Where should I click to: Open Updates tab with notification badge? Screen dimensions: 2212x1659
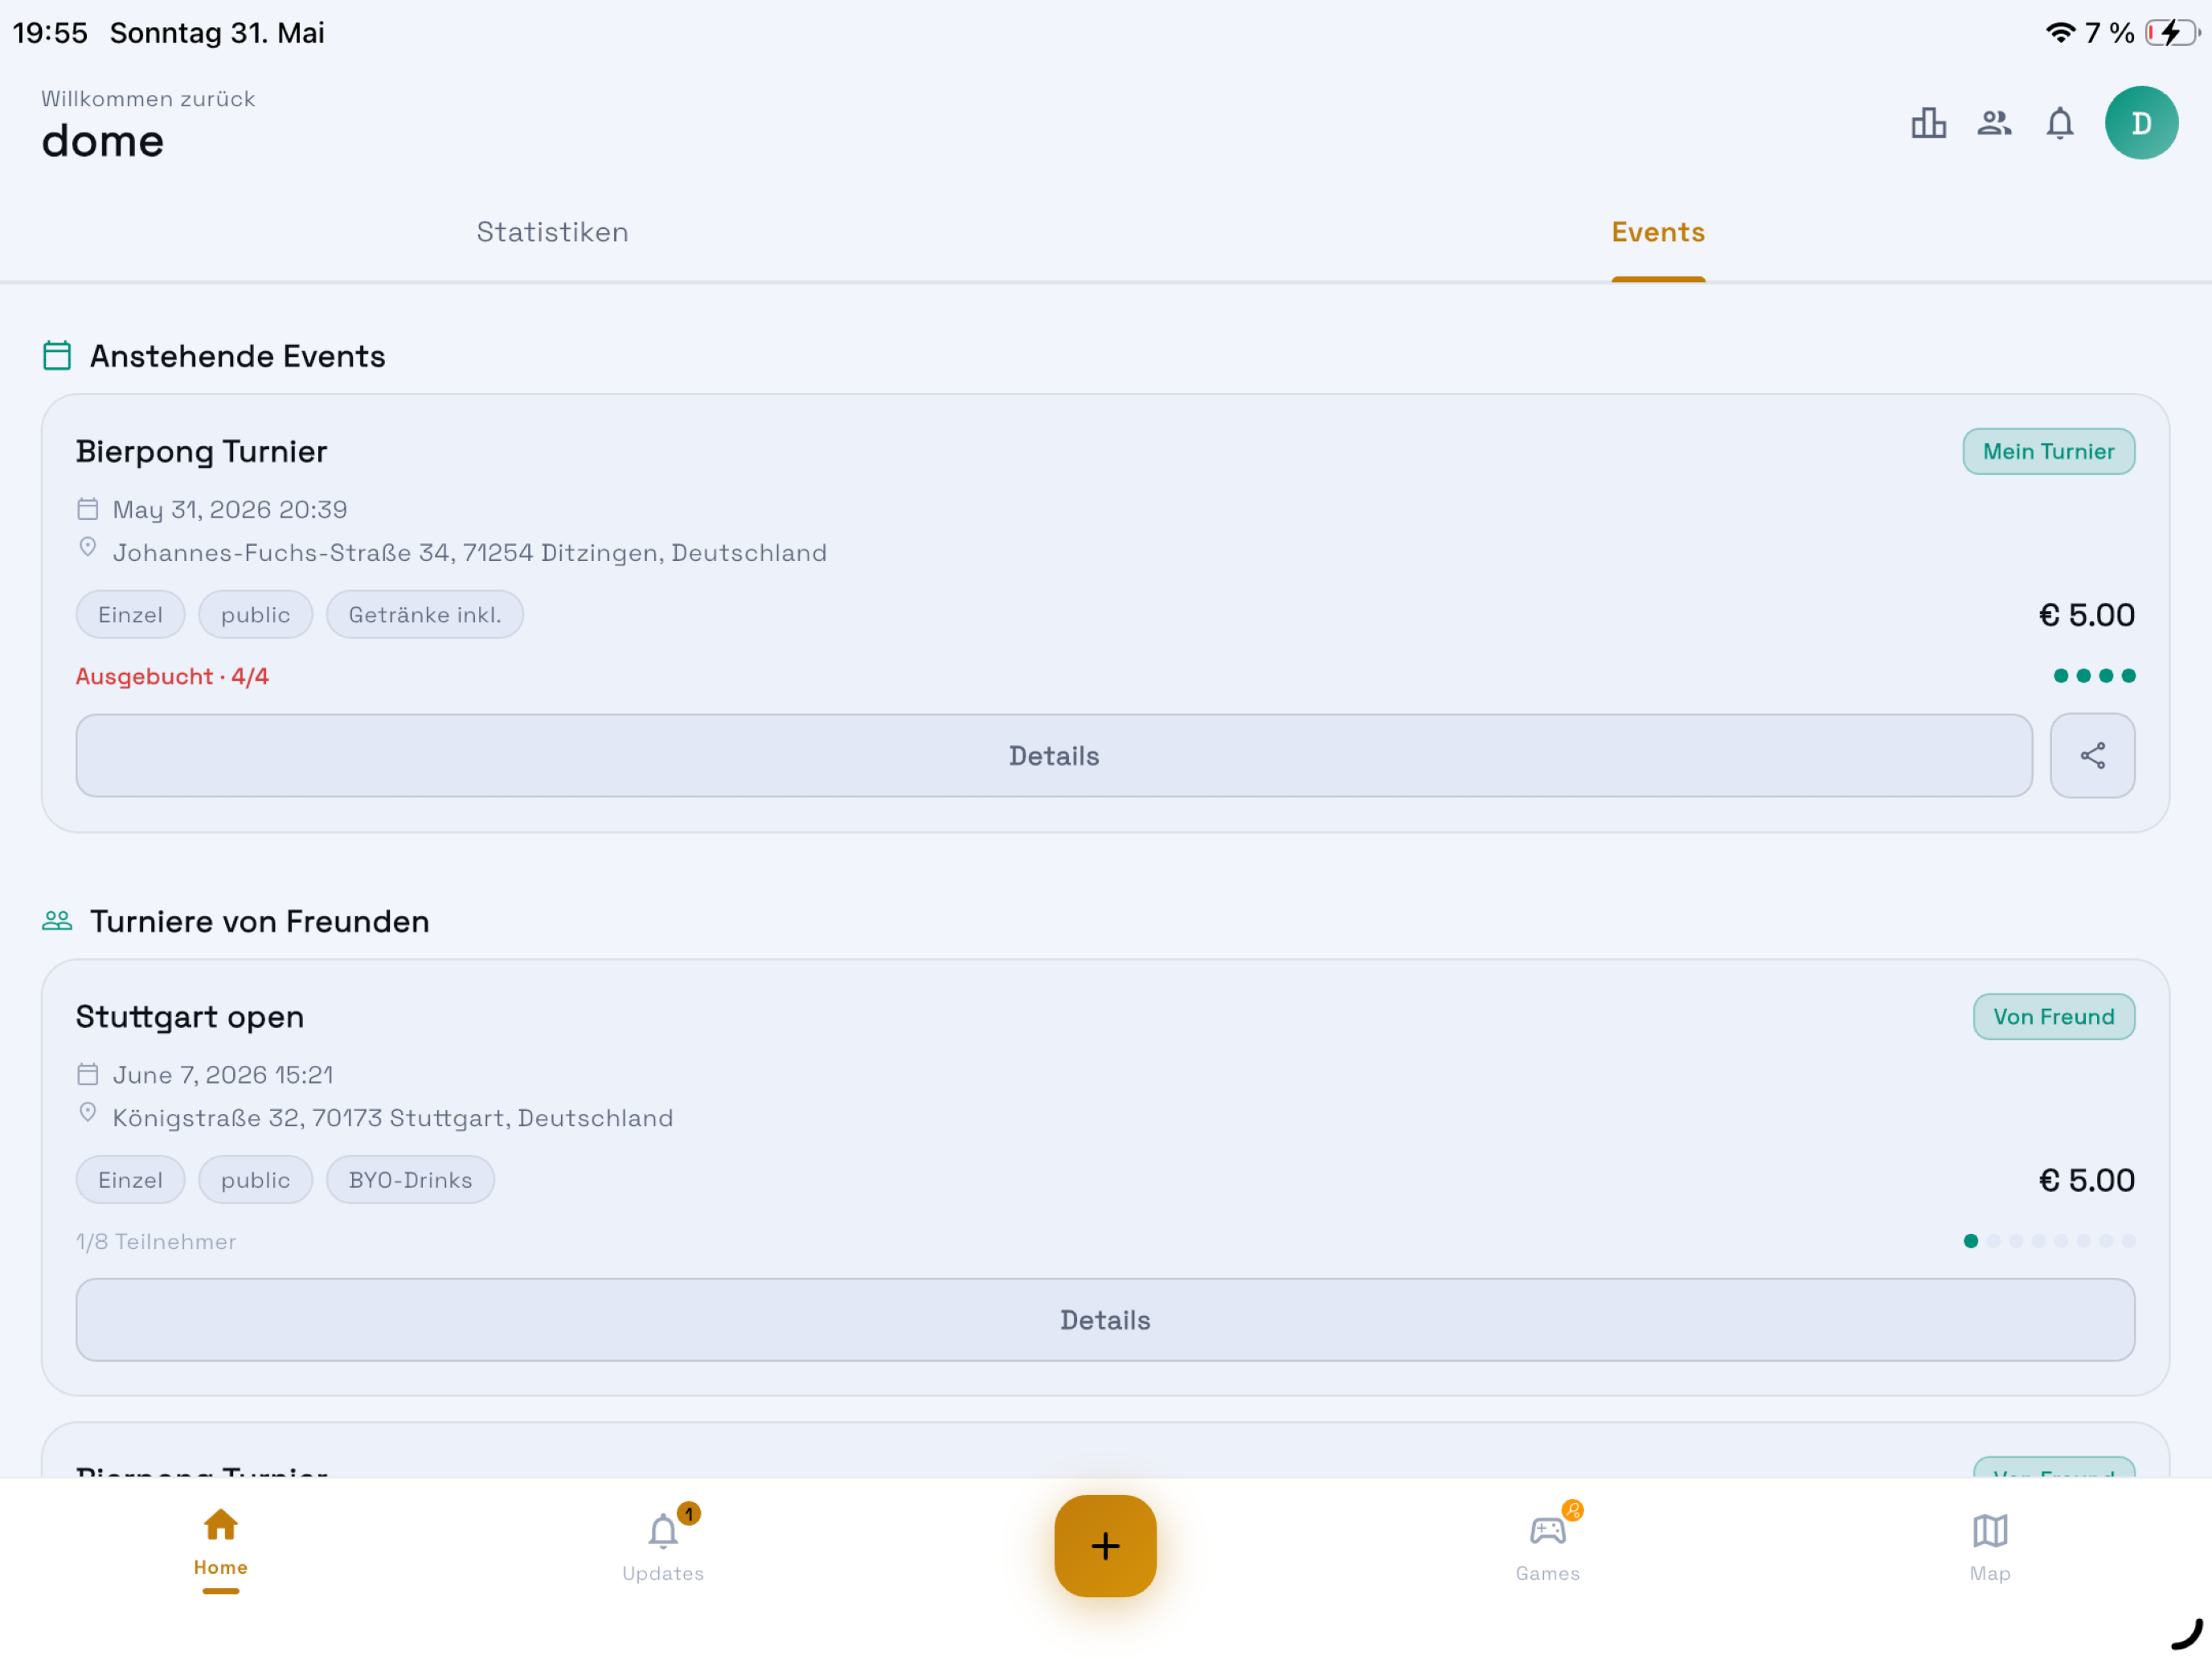[663, 1546]
